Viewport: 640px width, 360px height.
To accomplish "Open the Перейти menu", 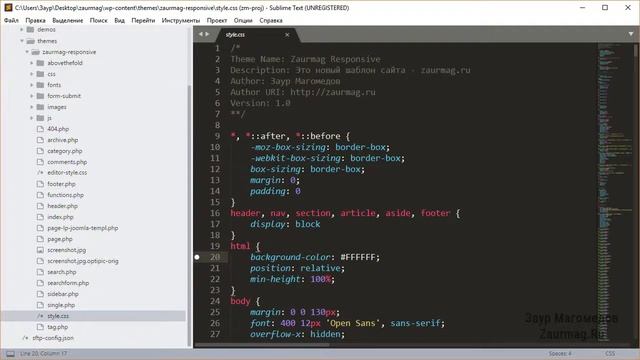I will [143, 20].
